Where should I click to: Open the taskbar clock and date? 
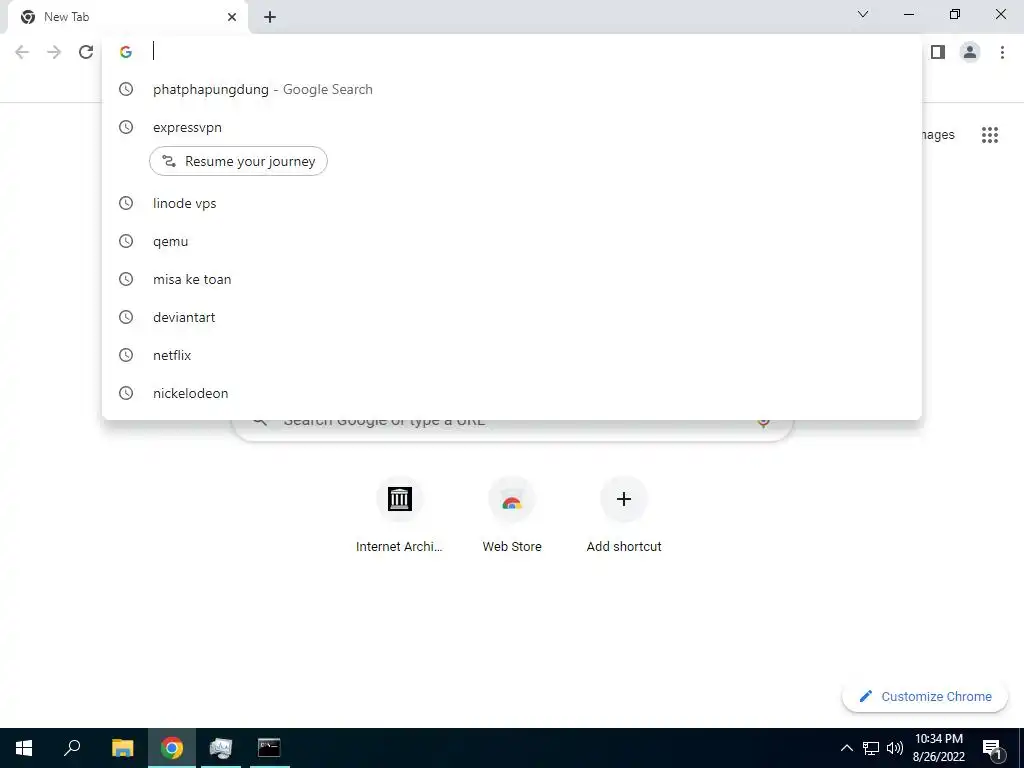[x=938, y=748]
